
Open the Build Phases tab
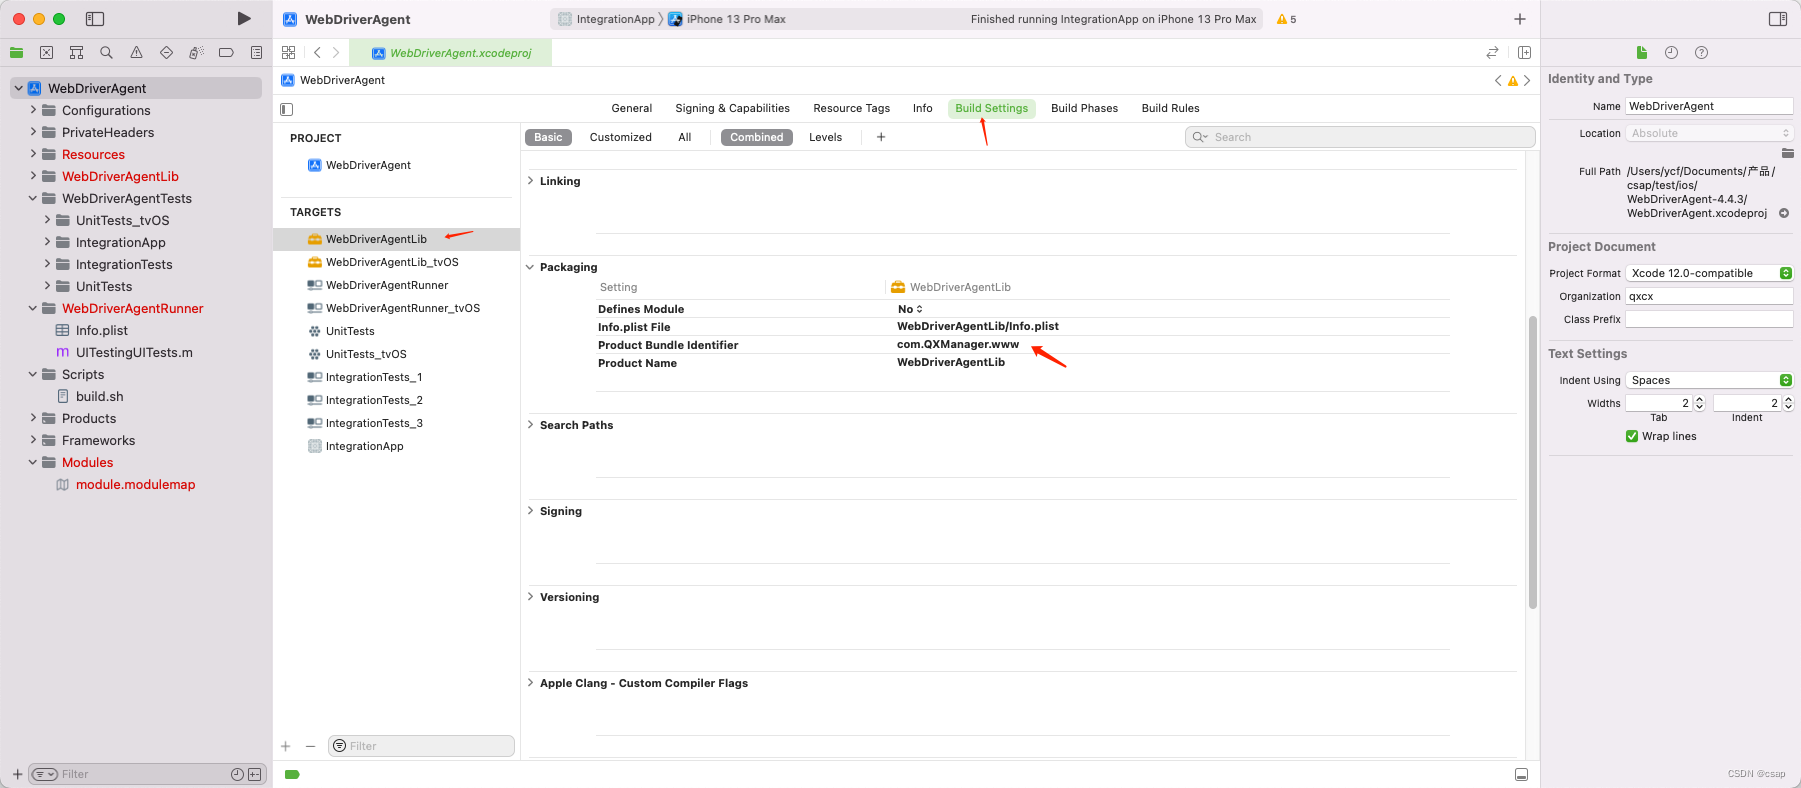[x=1085, y=108]
